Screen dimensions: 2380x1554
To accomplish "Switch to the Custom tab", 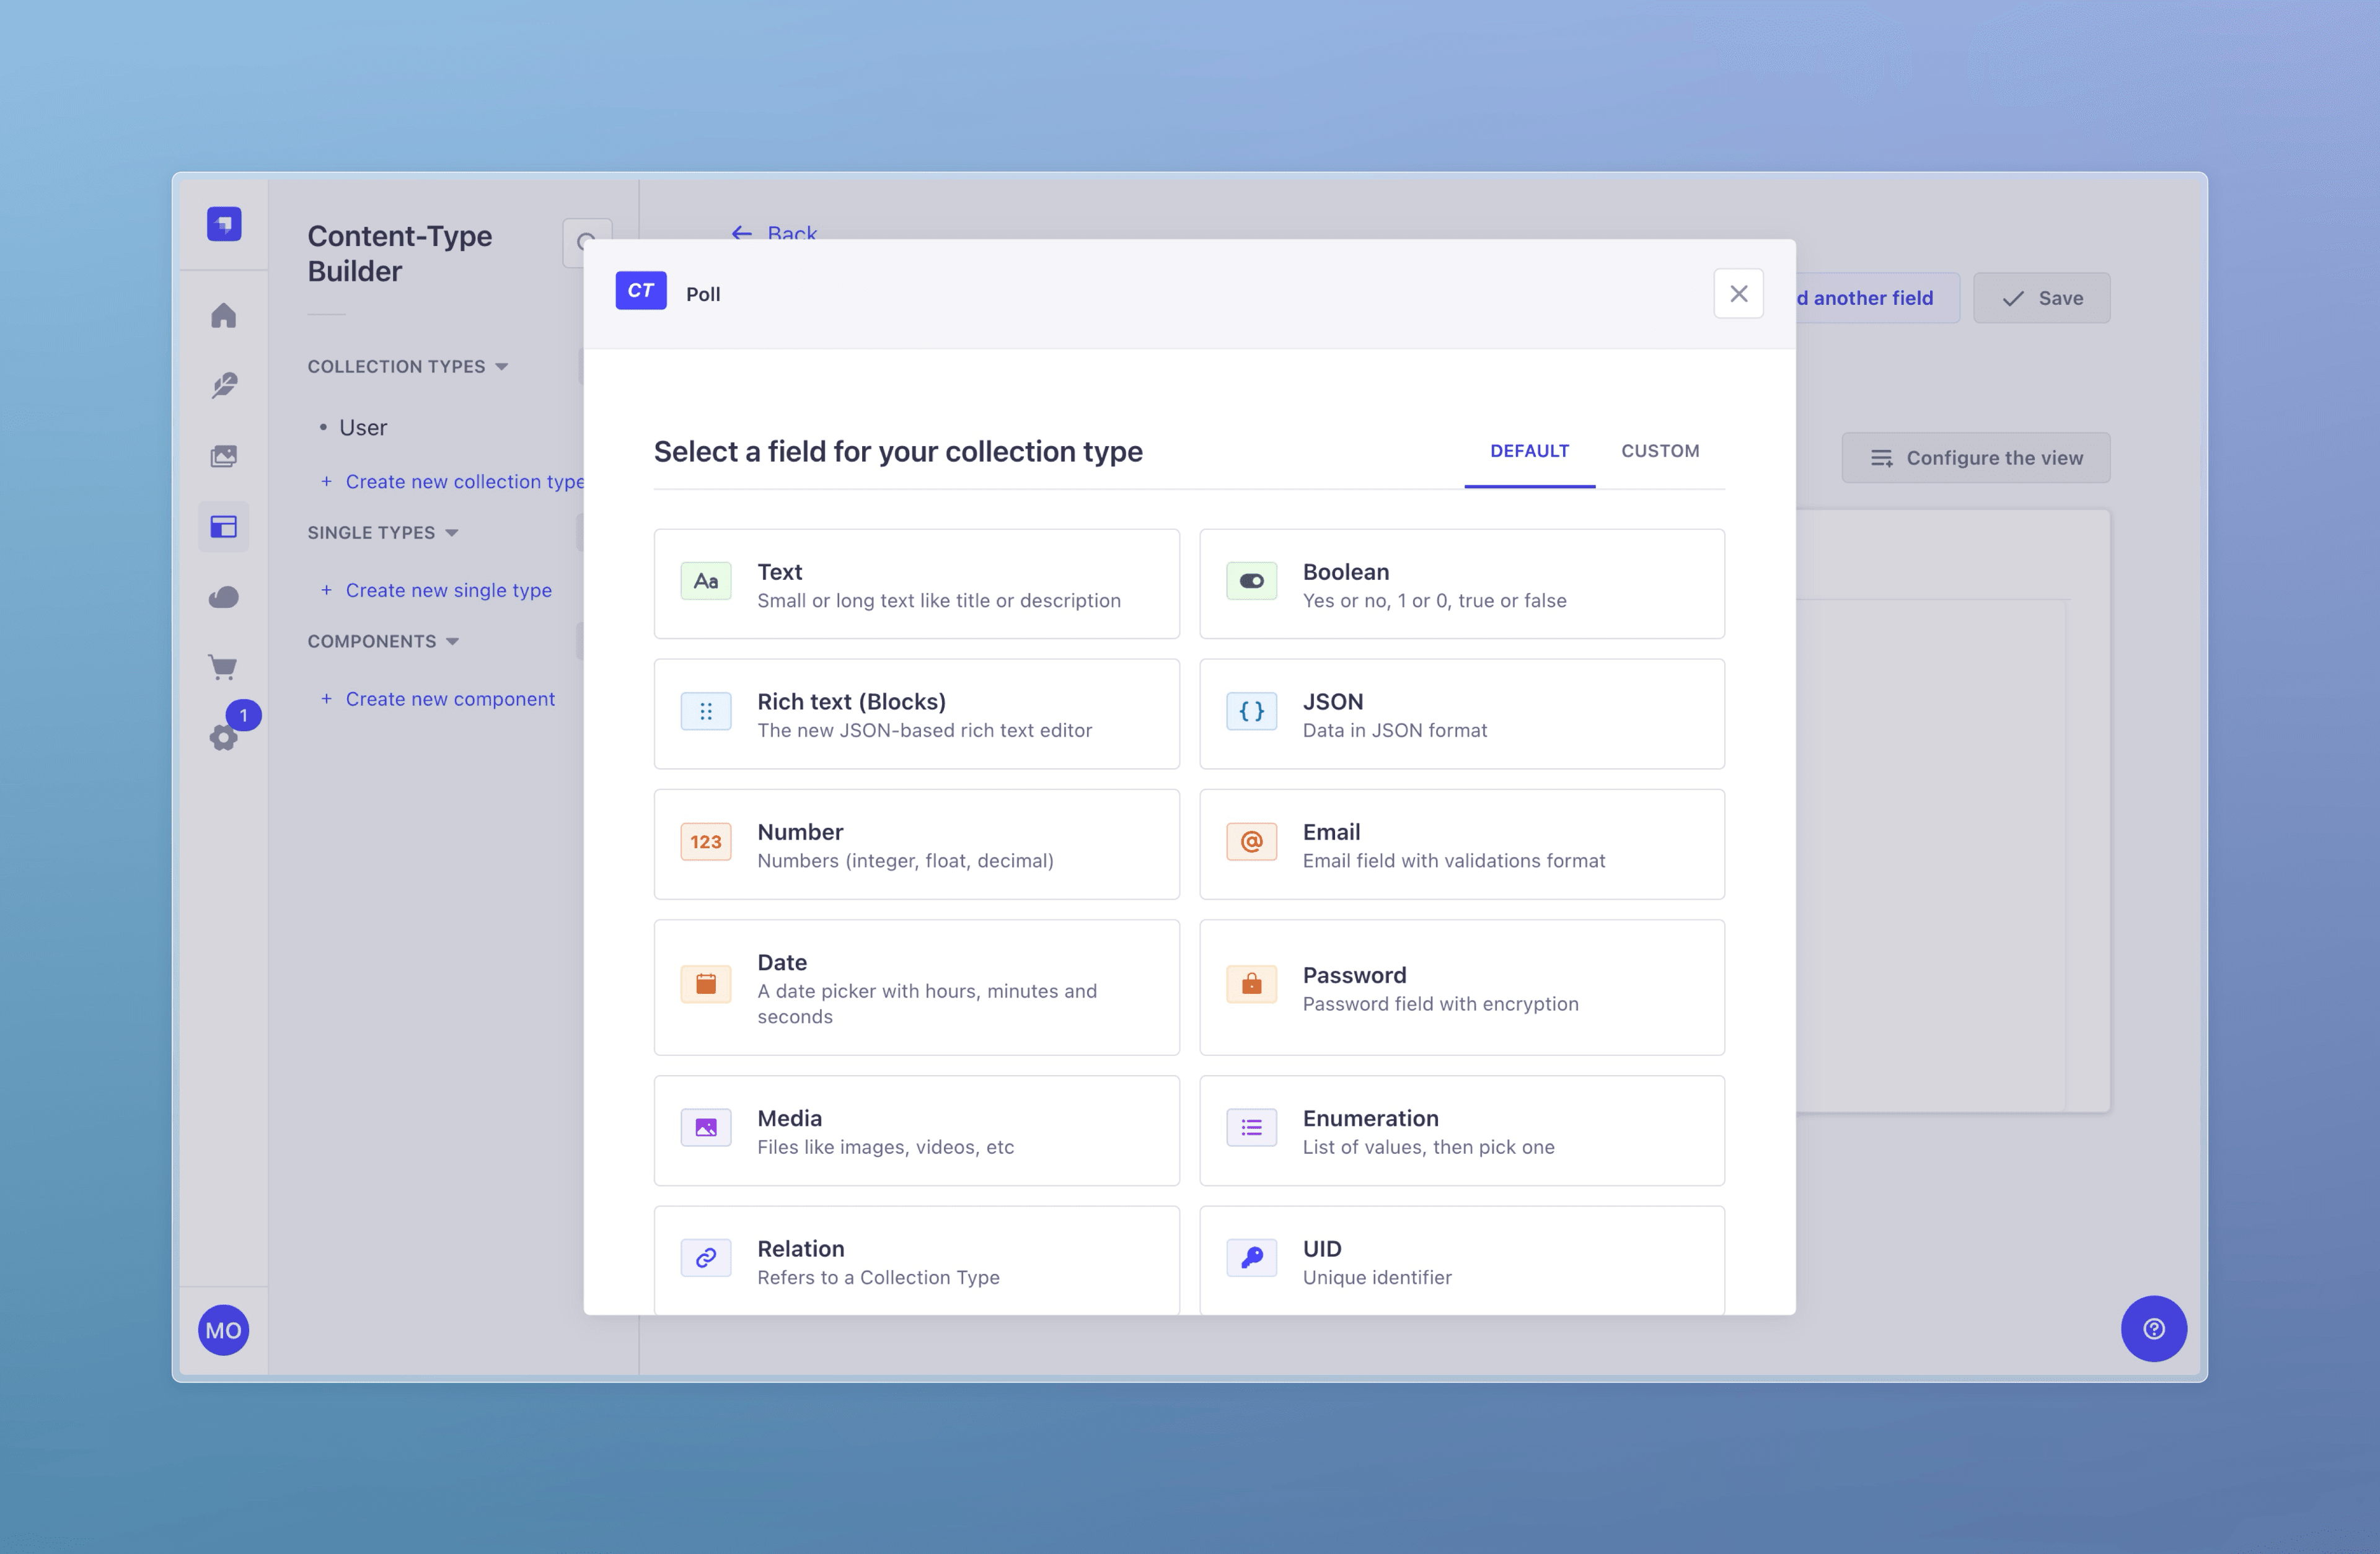I will (1660, 451).
